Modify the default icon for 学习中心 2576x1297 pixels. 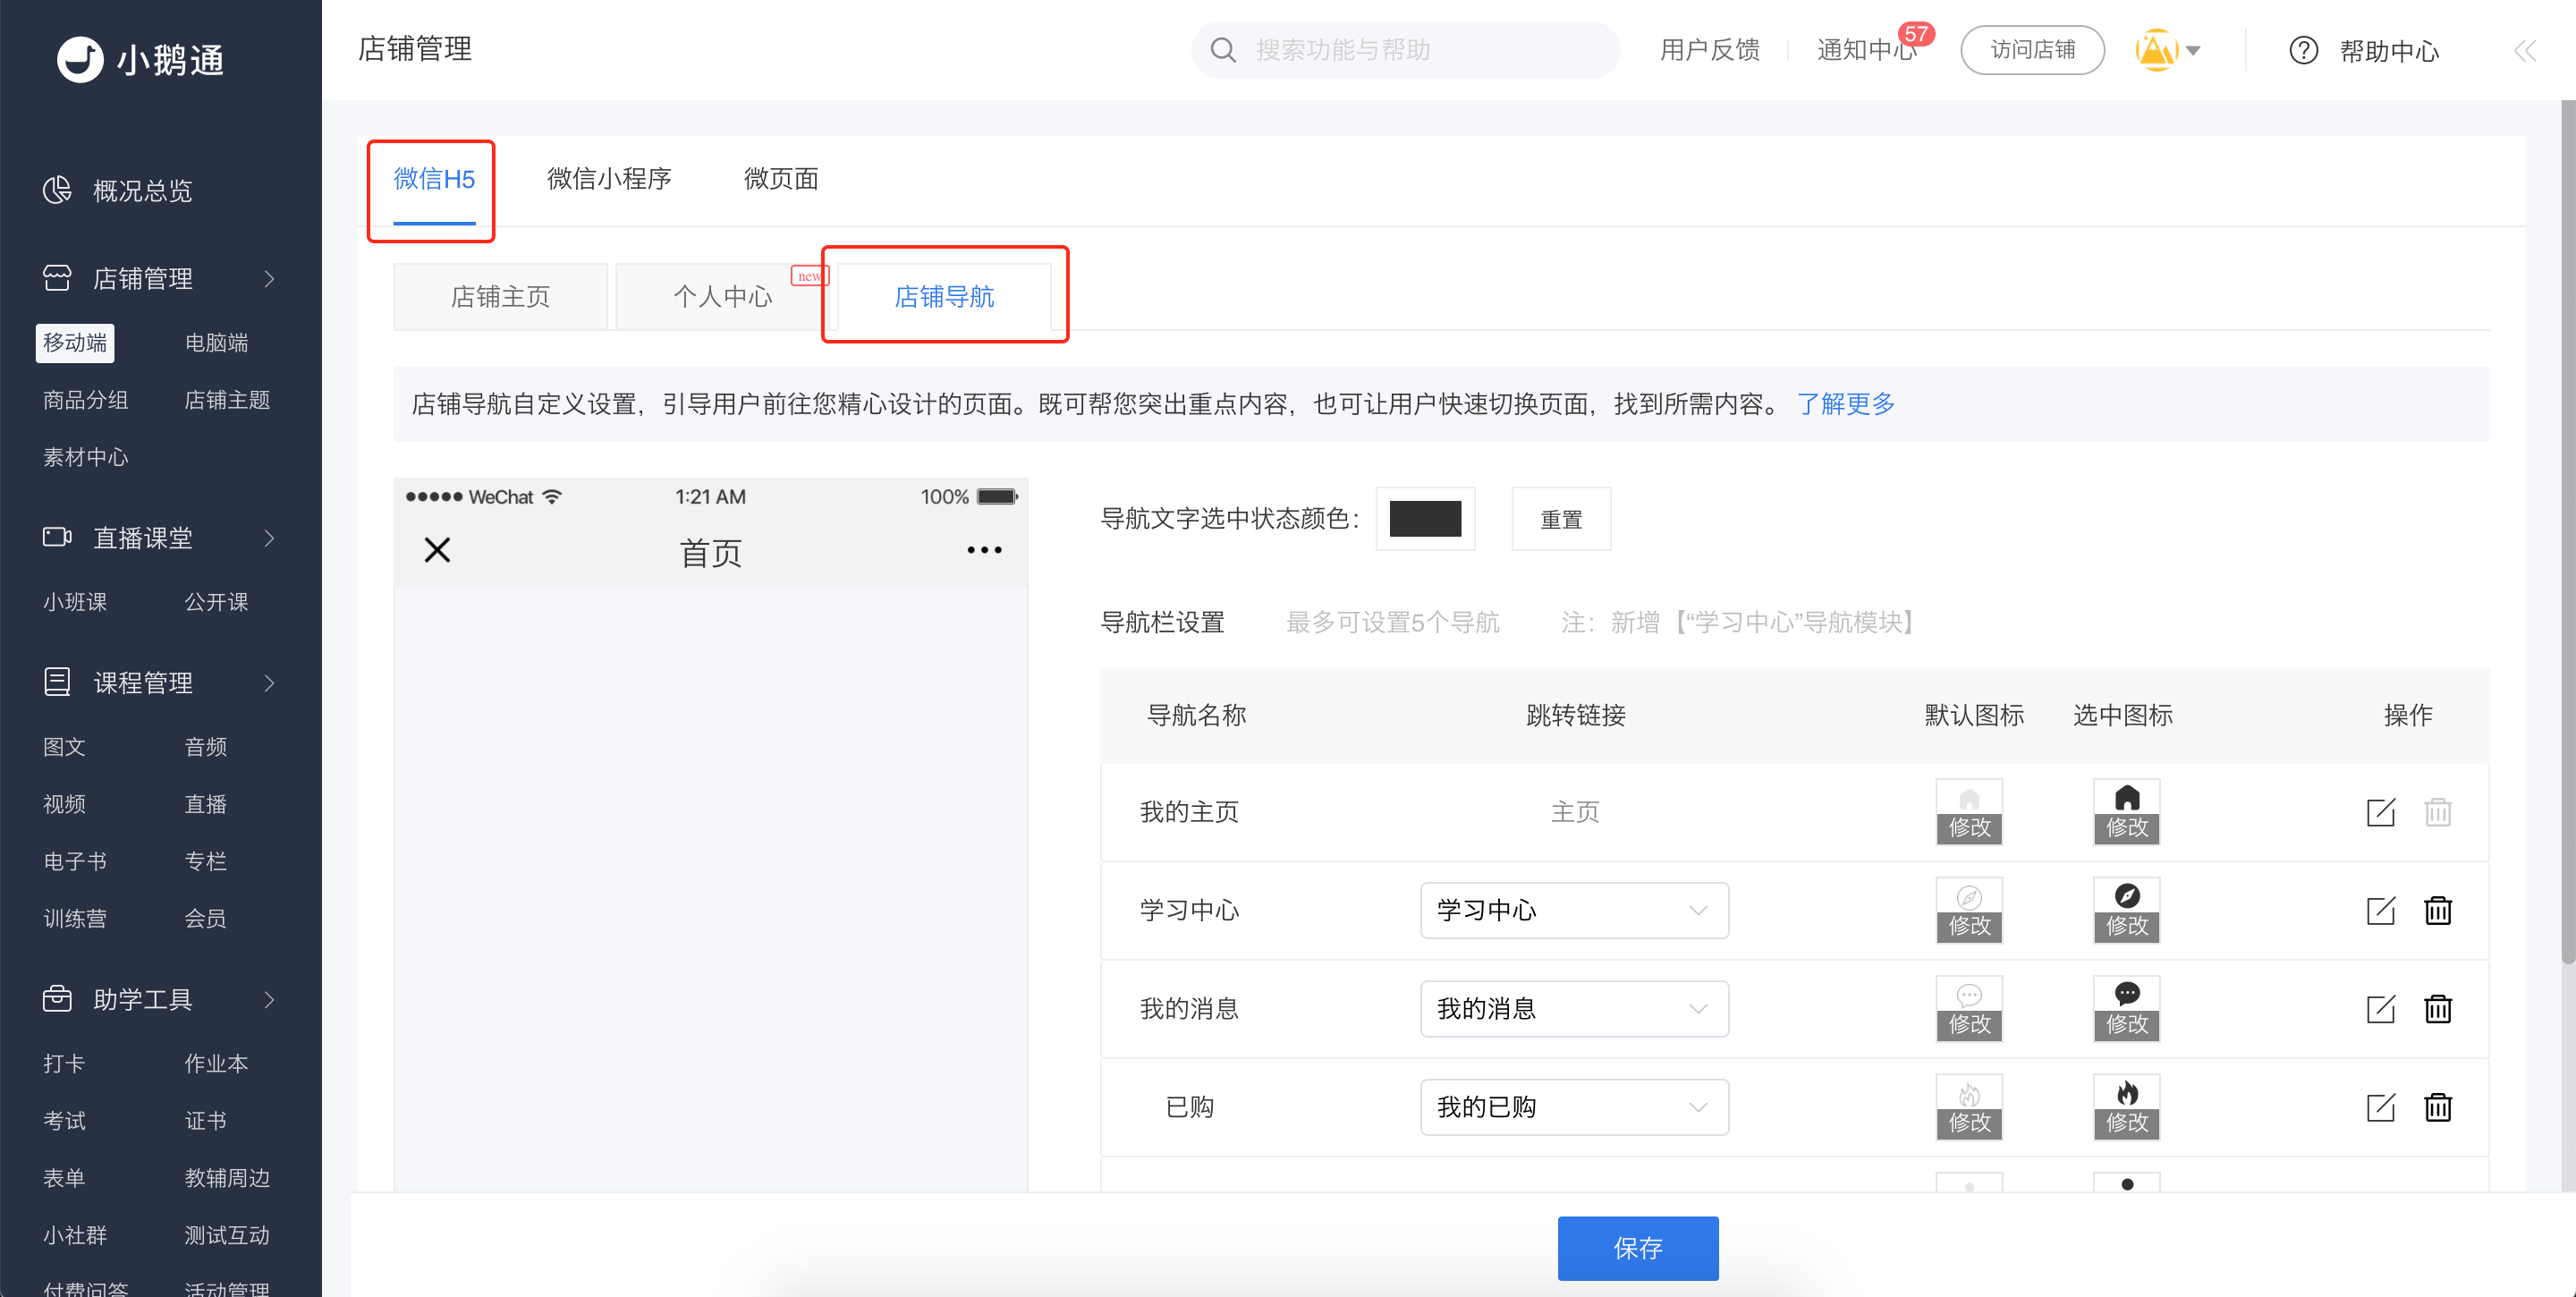pyautogui.click(x=1968, y=925)
